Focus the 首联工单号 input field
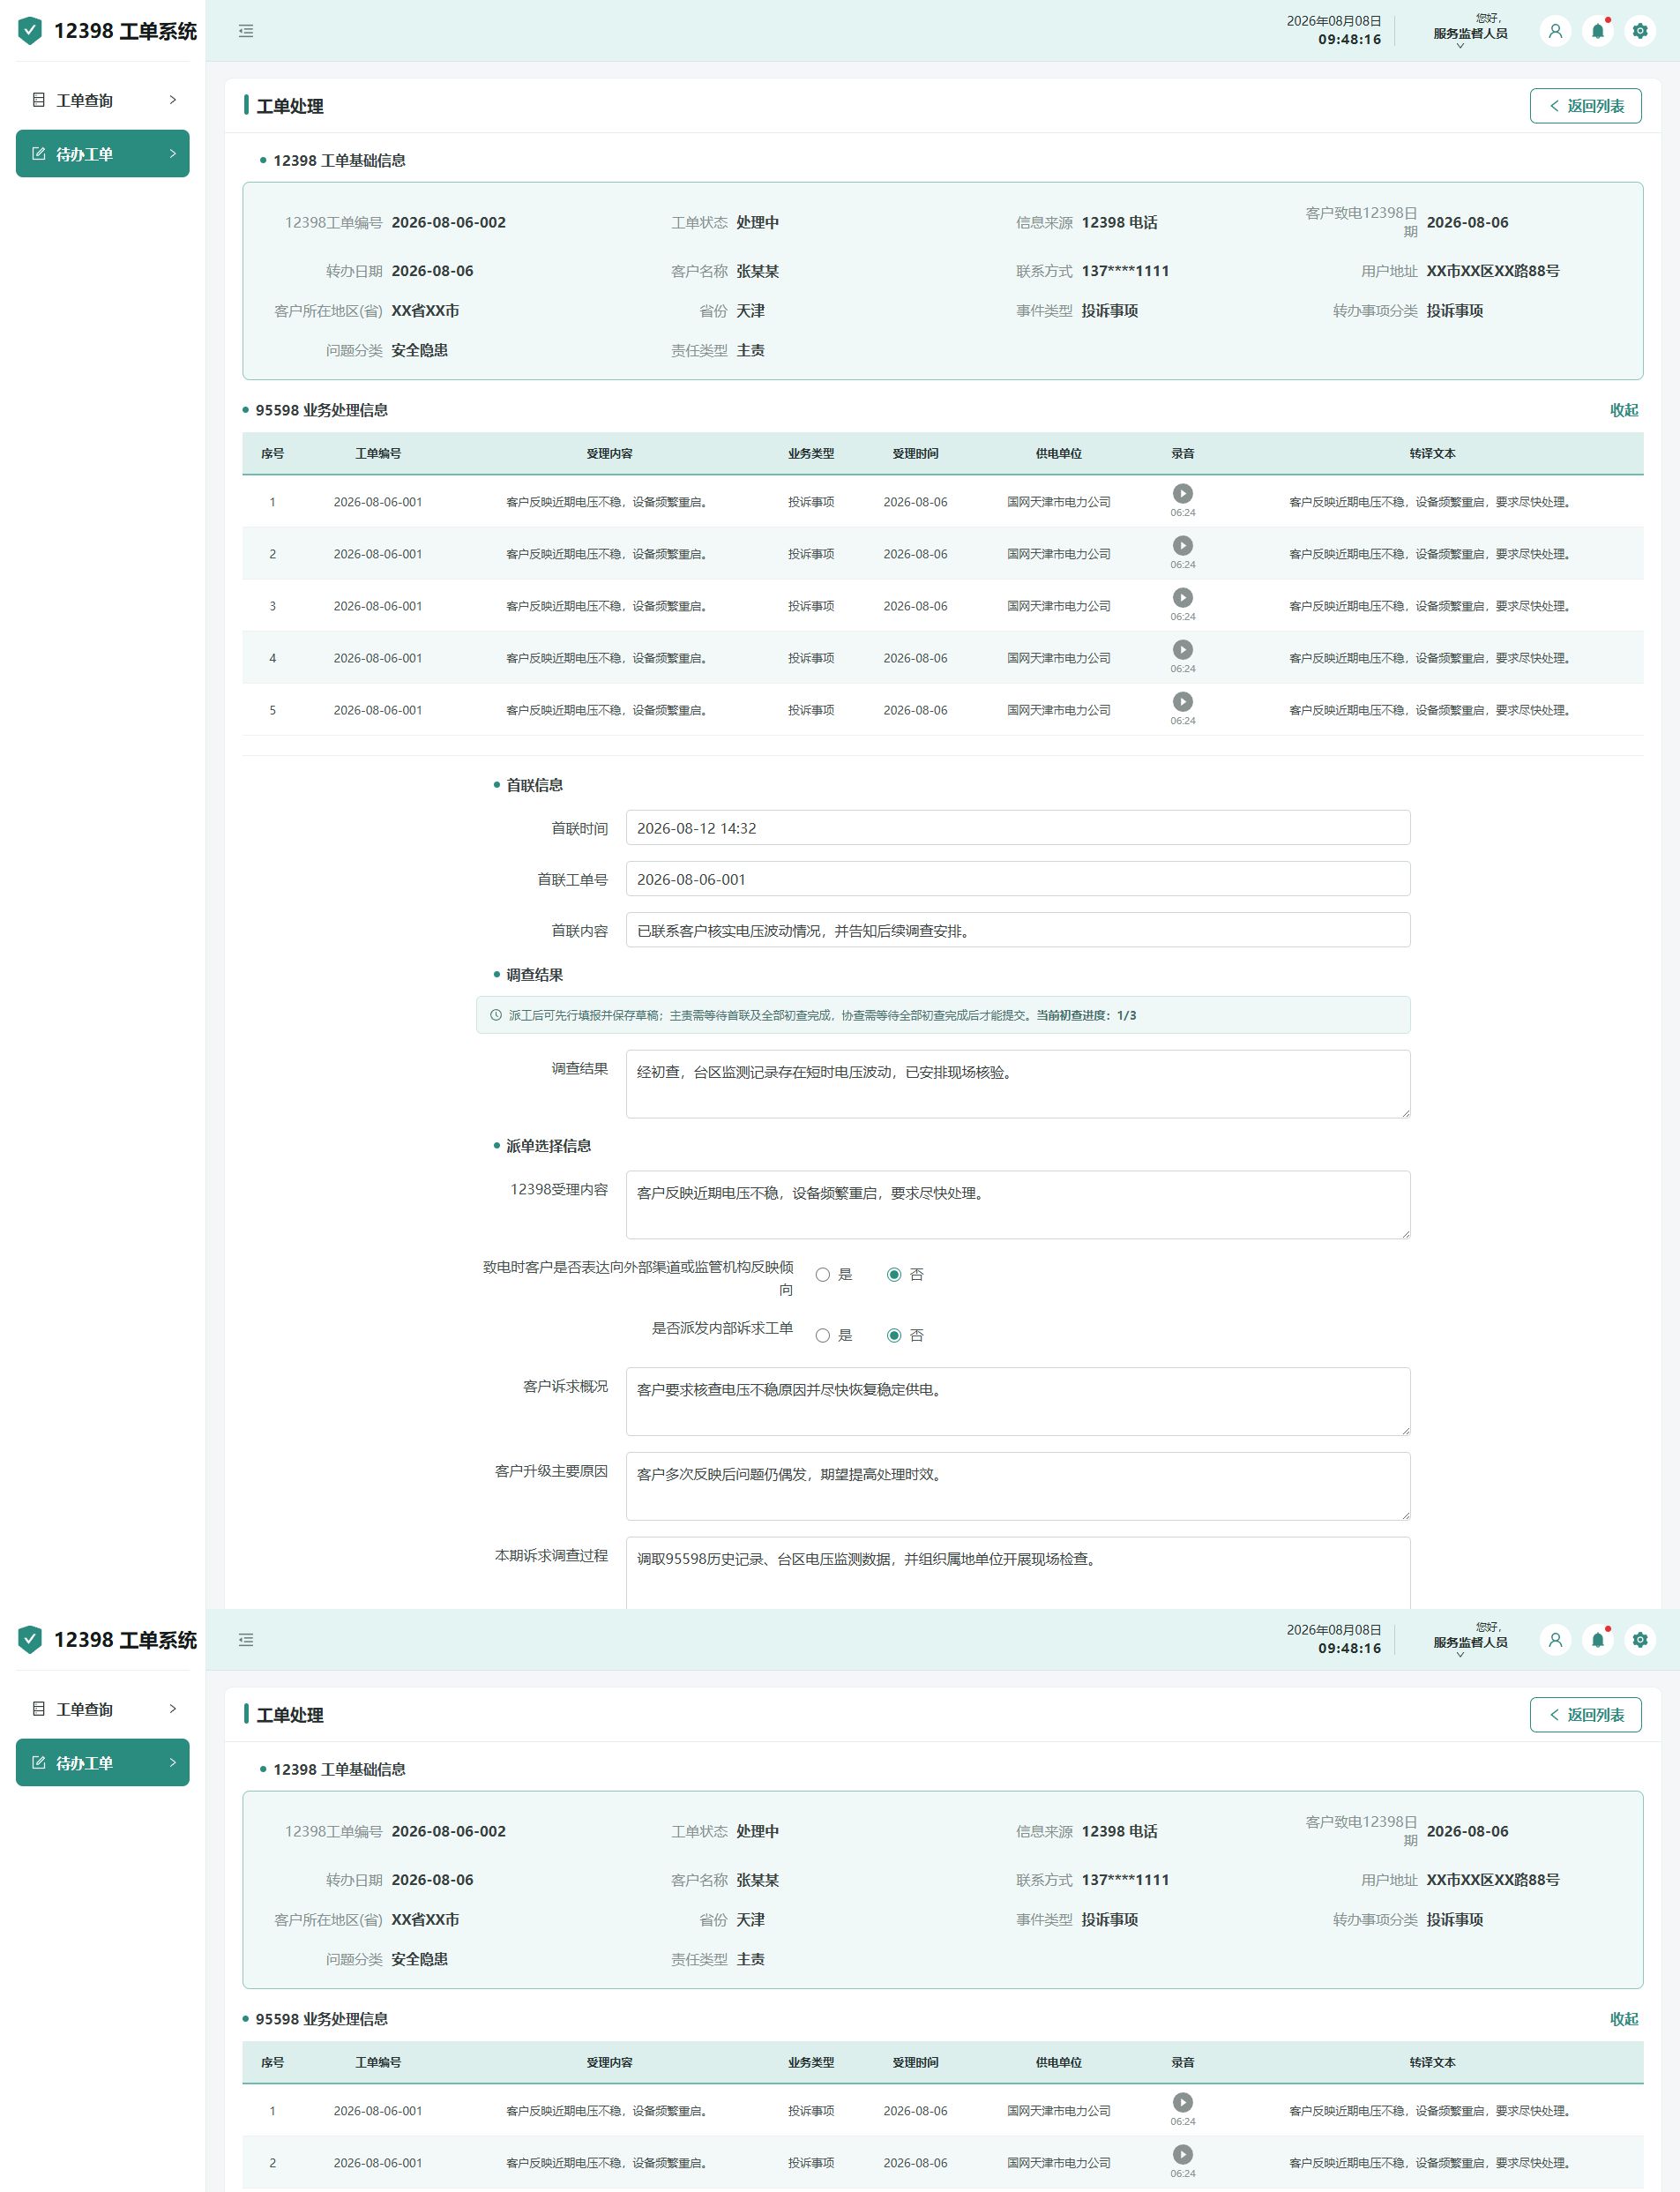 pyautogui.click(x=1018, y=879)
